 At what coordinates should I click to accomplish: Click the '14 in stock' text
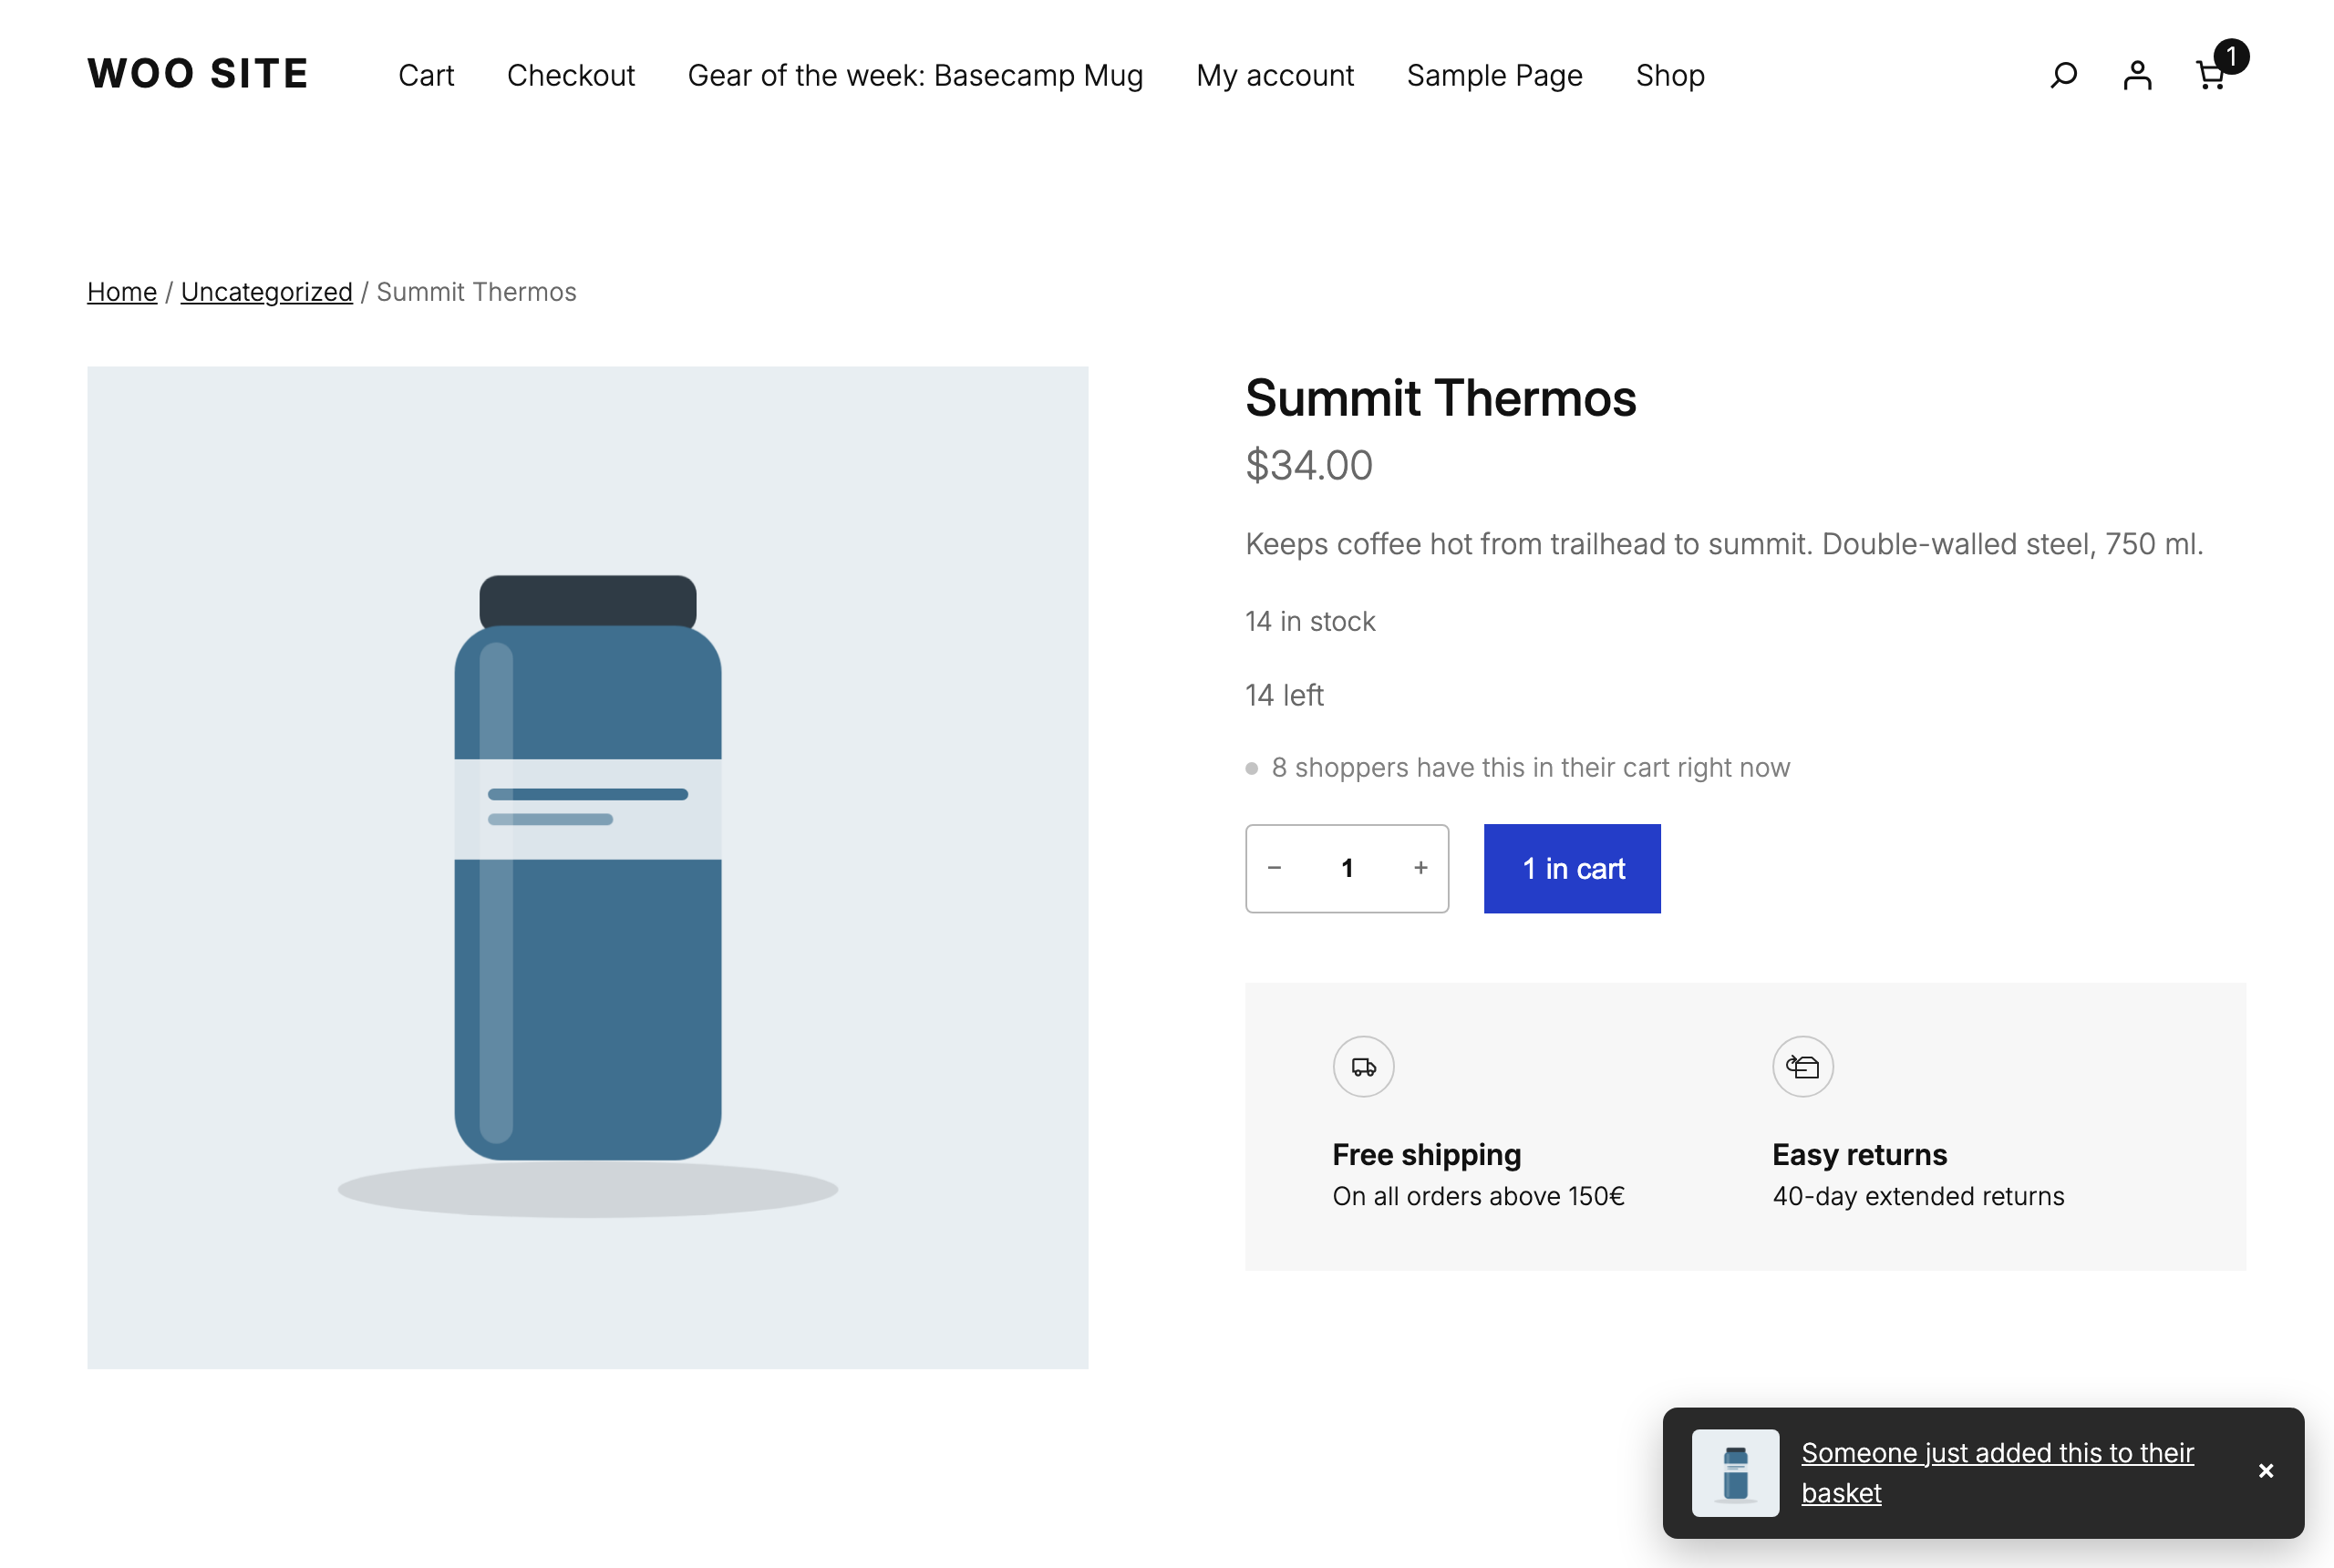1310,621
